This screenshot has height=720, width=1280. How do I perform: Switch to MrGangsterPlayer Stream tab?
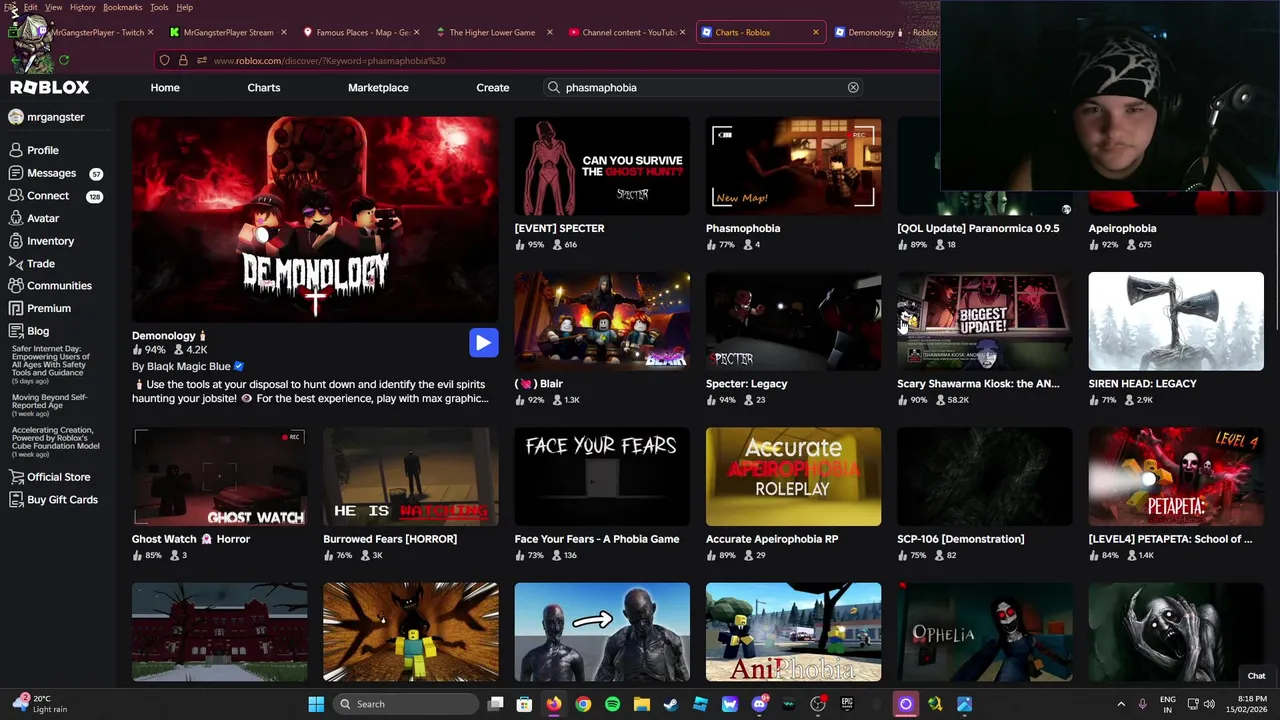[x=228, y=32]
